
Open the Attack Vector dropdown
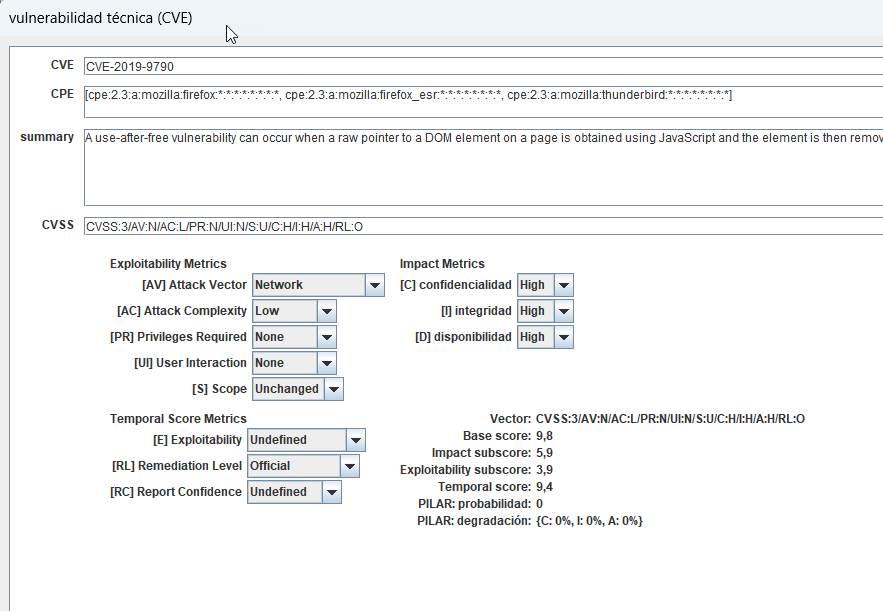point(318,285)
